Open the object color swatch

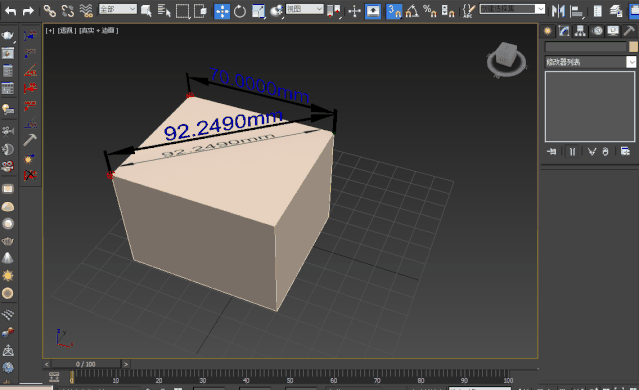(x=633, y=47)
